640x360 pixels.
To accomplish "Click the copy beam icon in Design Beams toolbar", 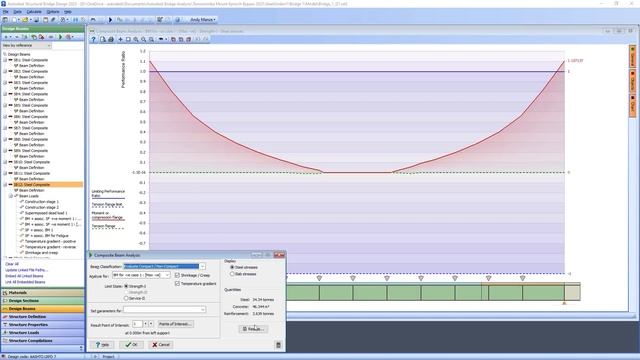I will tap(34, 37).
